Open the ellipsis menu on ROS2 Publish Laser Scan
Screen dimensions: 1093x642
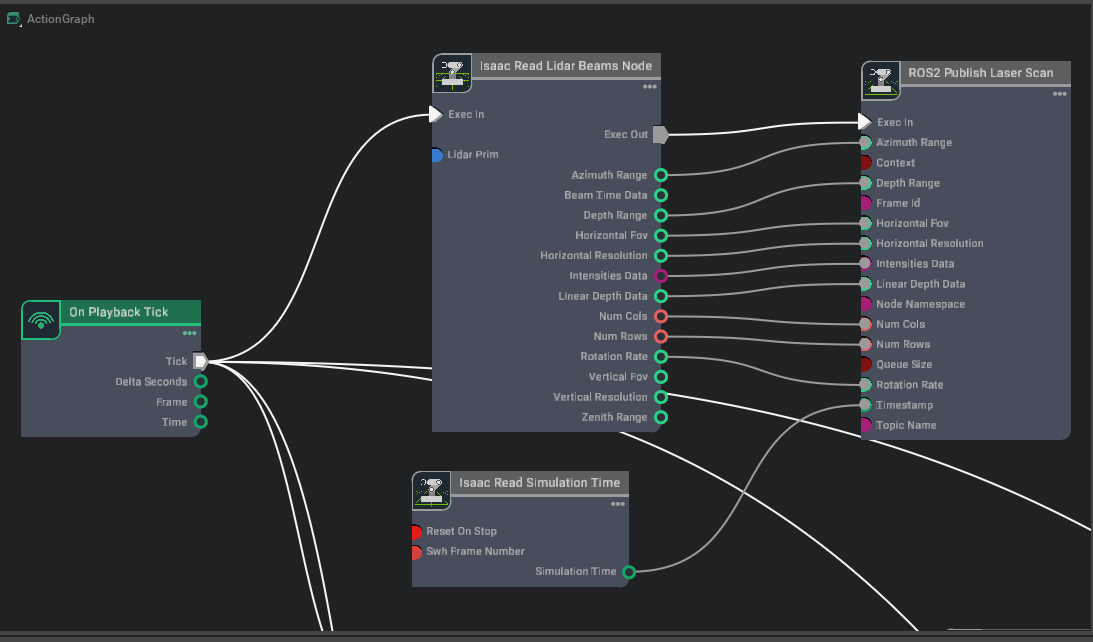(1059, 93)
